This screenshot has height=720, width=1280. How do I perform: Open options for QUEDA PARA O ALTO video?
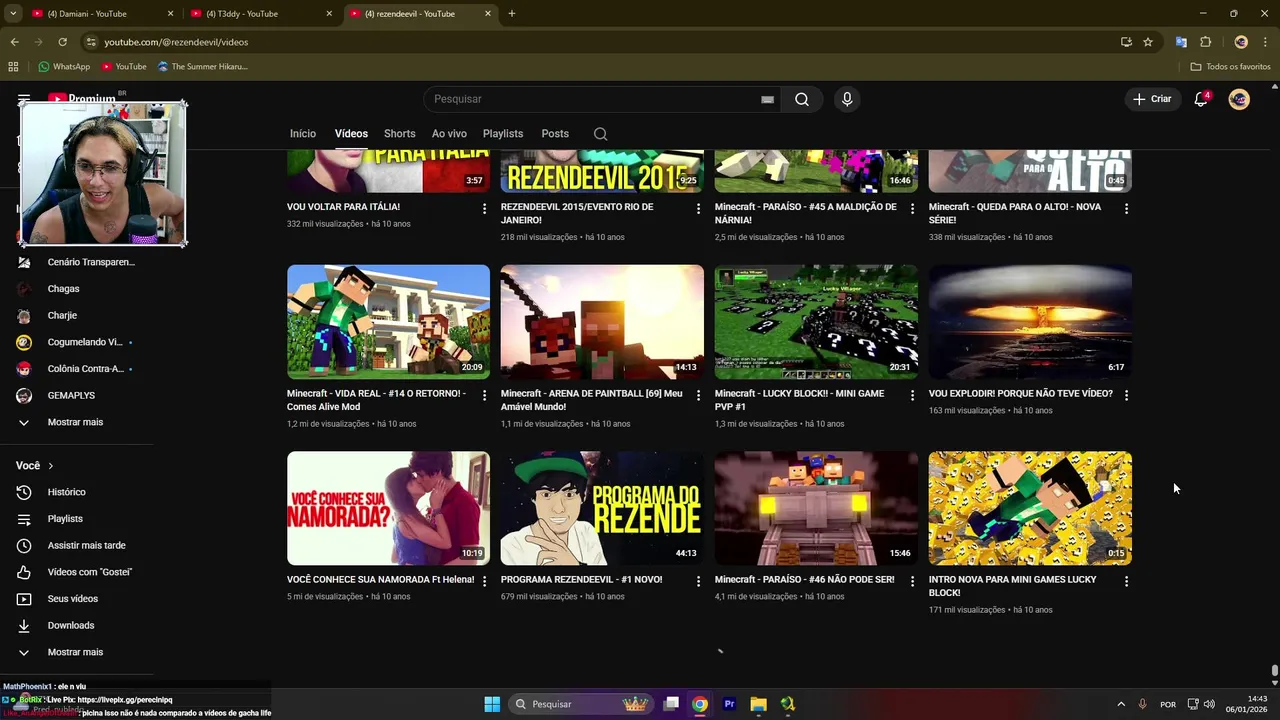(1126, 208)
